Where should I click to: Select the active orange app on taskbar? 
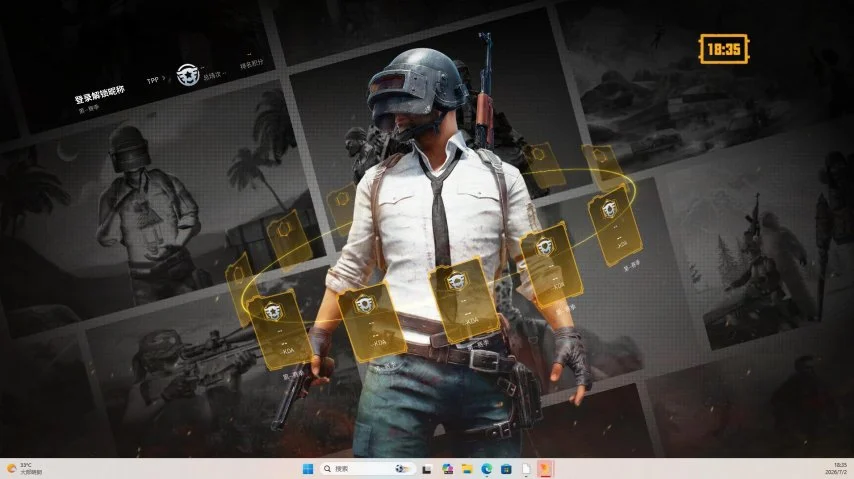coord(545,469)
